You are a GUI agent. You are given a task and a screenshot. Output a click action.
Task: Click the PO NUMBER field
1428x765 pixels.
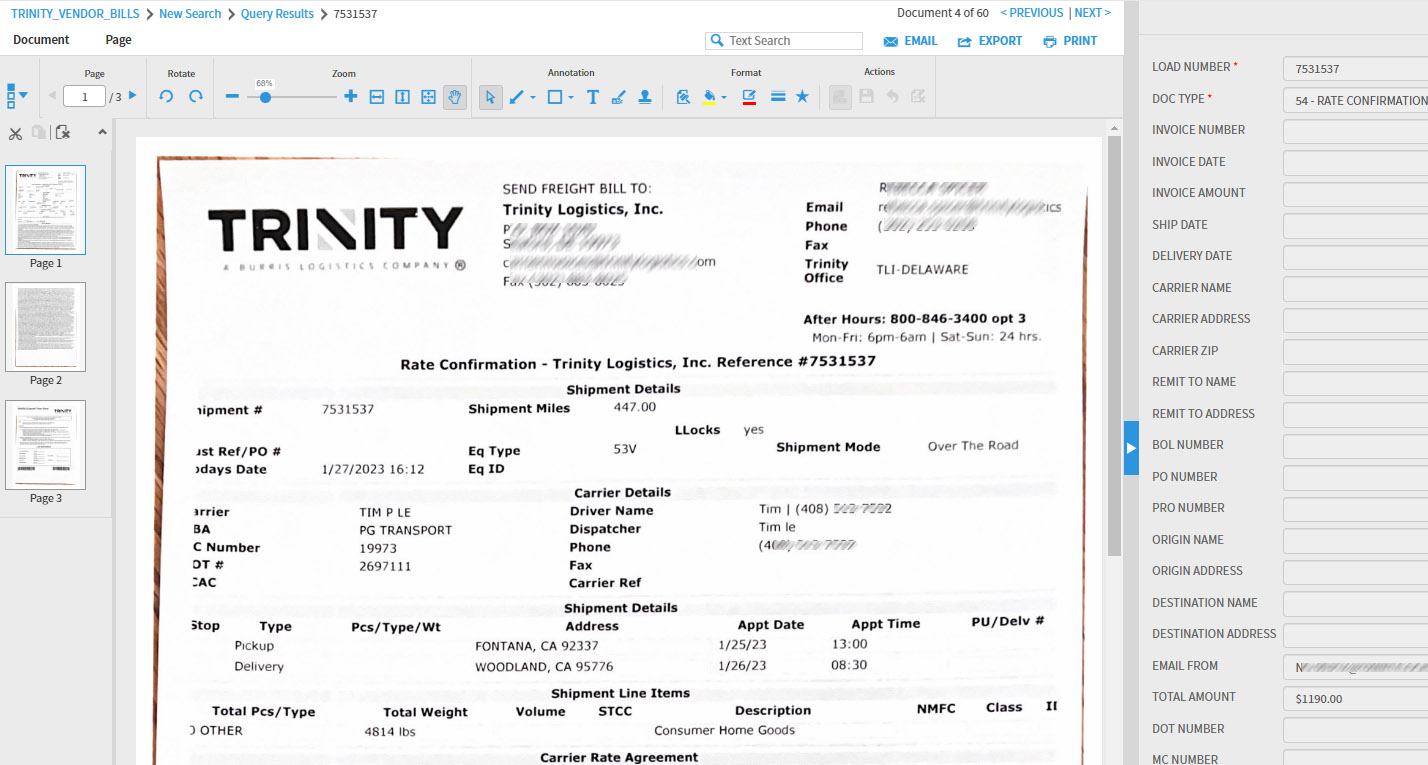point(1355,478)
